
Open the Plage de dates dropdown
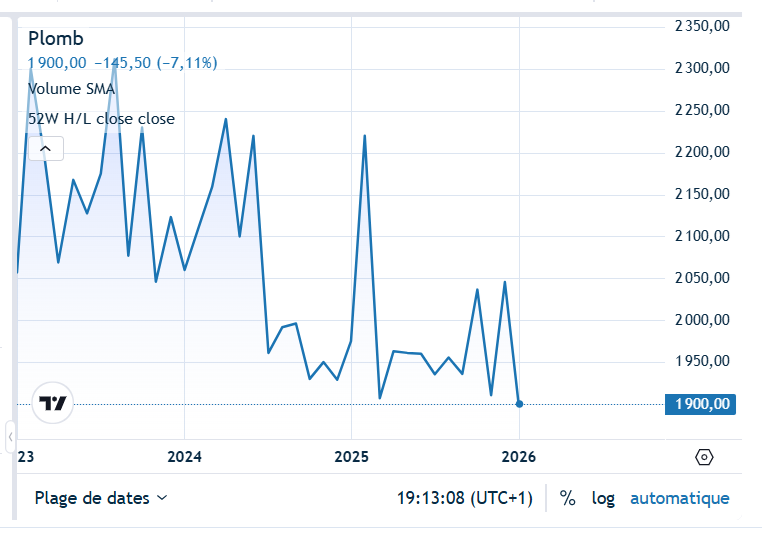pyautogui.click(x=101, y=498)
